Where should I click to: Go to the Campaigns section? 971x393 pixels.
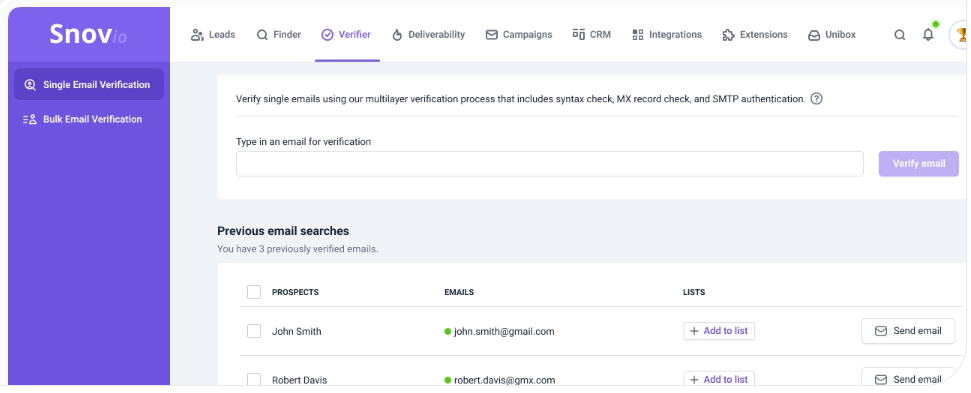click(x=519, y=35)
